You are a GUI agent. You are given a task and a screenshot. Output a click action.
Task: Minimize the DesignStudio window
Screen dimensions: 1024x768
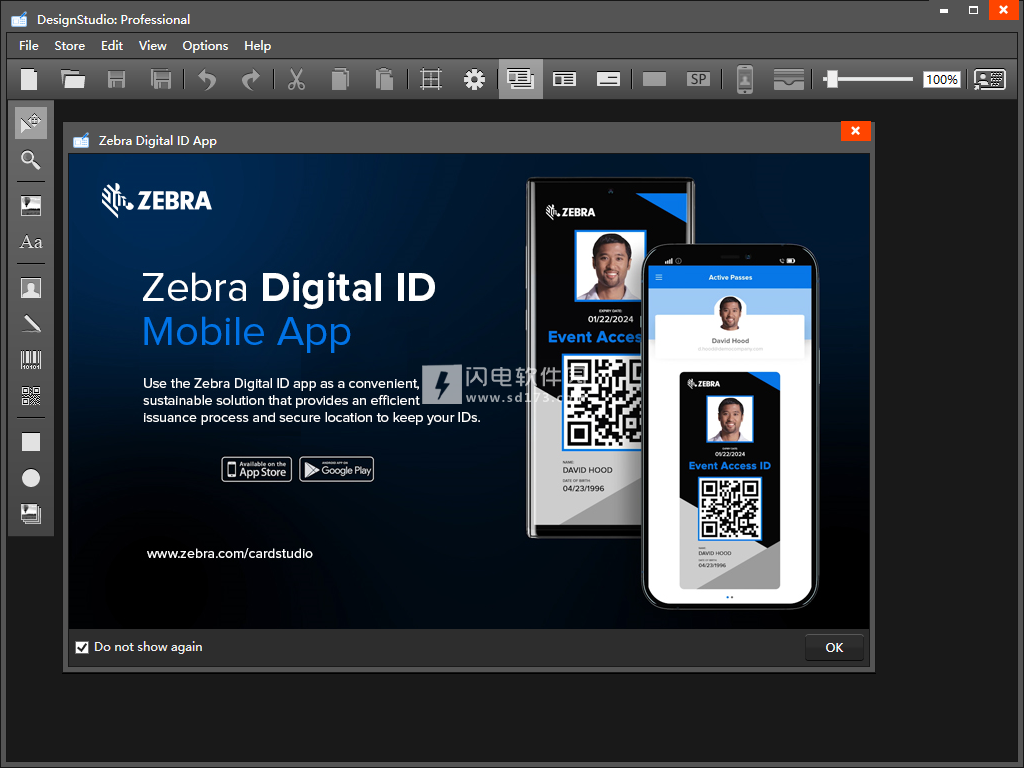pyautogui.click(x=944, y=10)
